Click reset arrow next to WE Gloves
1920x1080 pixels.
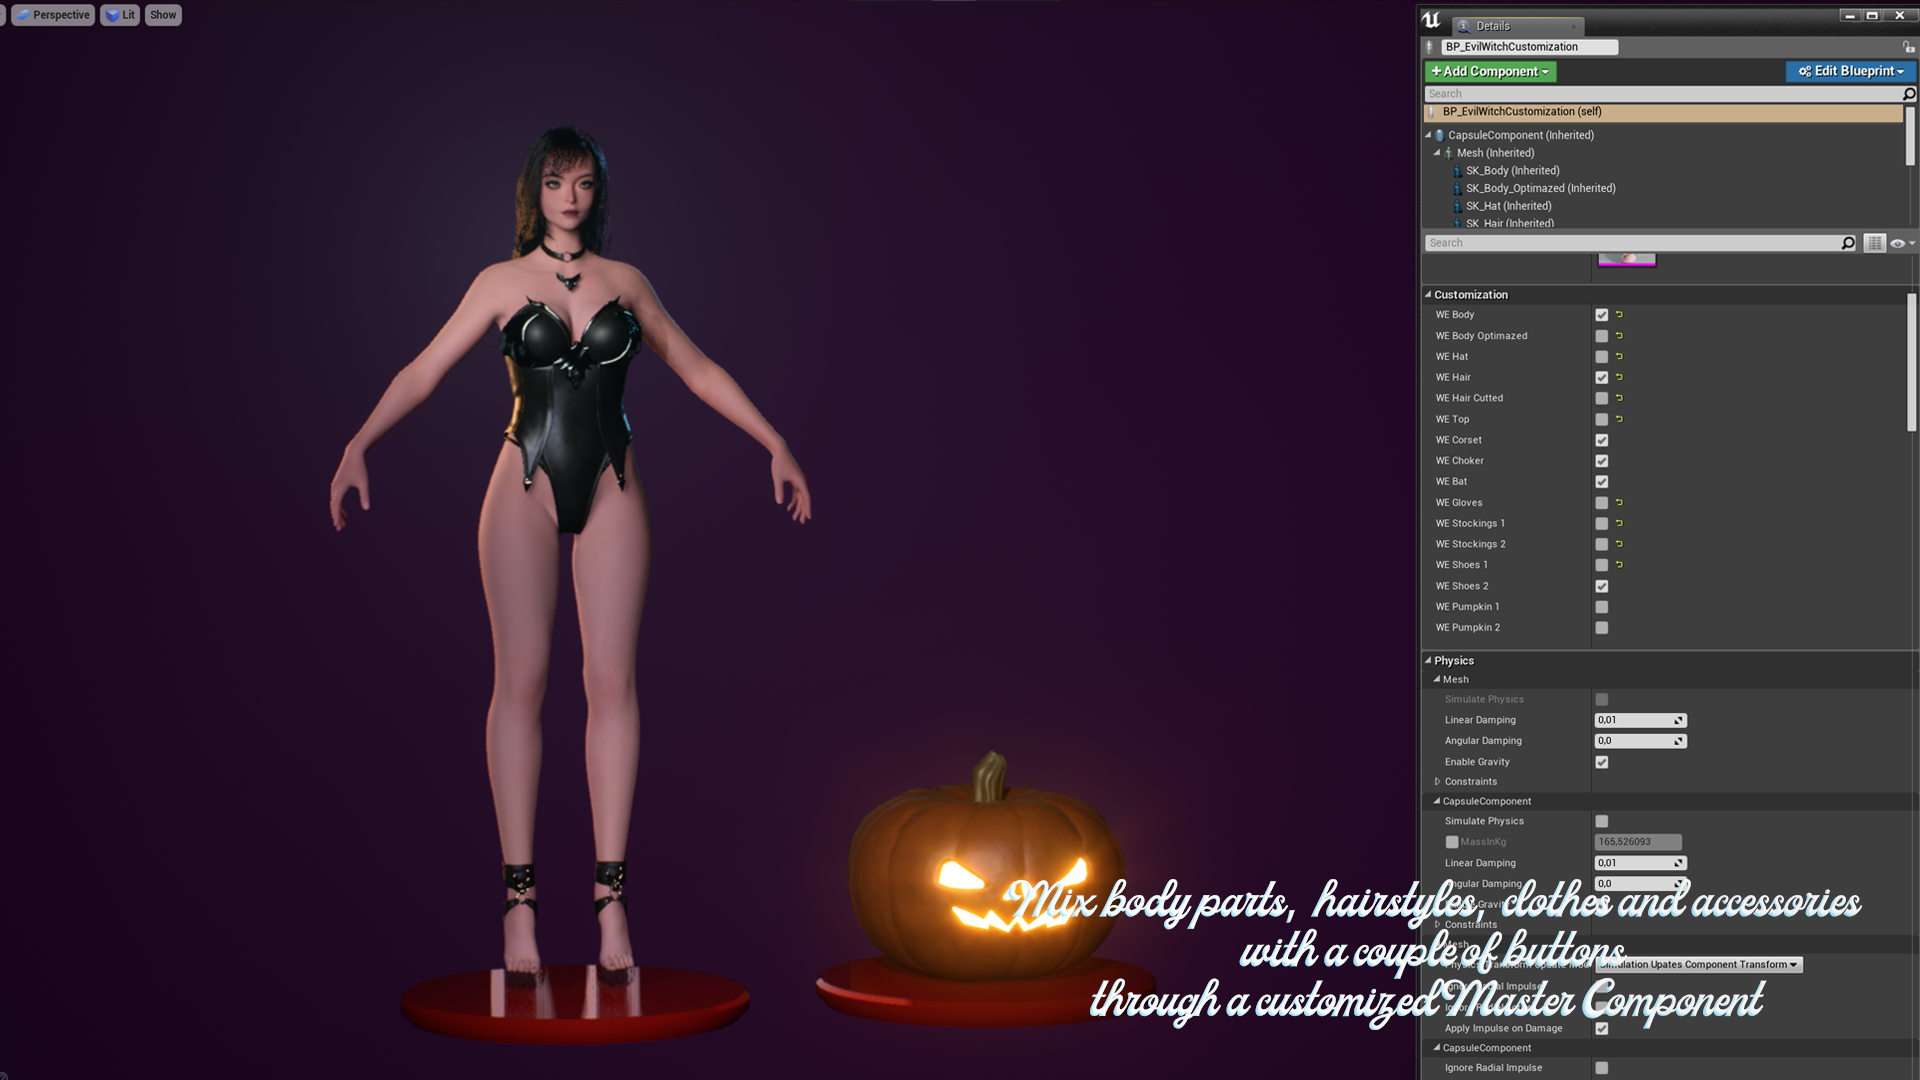tap(1619, 503)
